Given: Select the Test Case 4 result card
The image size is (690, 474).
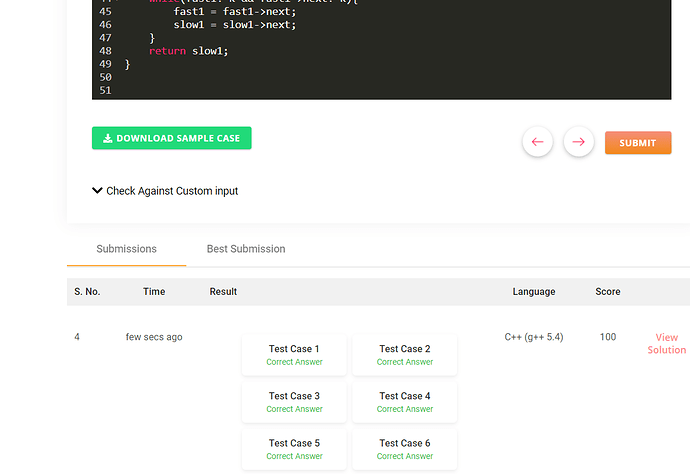Looking at the screenshot, I should (x=405, y=402).
